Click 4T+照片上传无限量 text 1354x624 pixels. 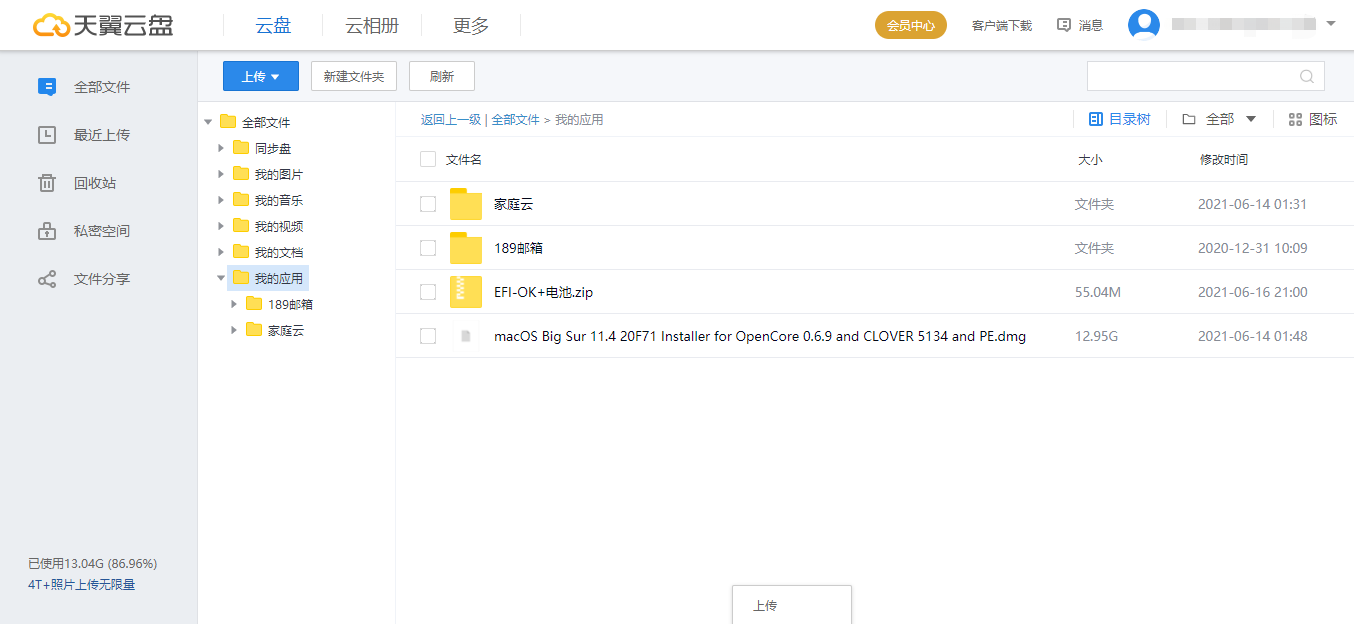[x=81, y=584]
